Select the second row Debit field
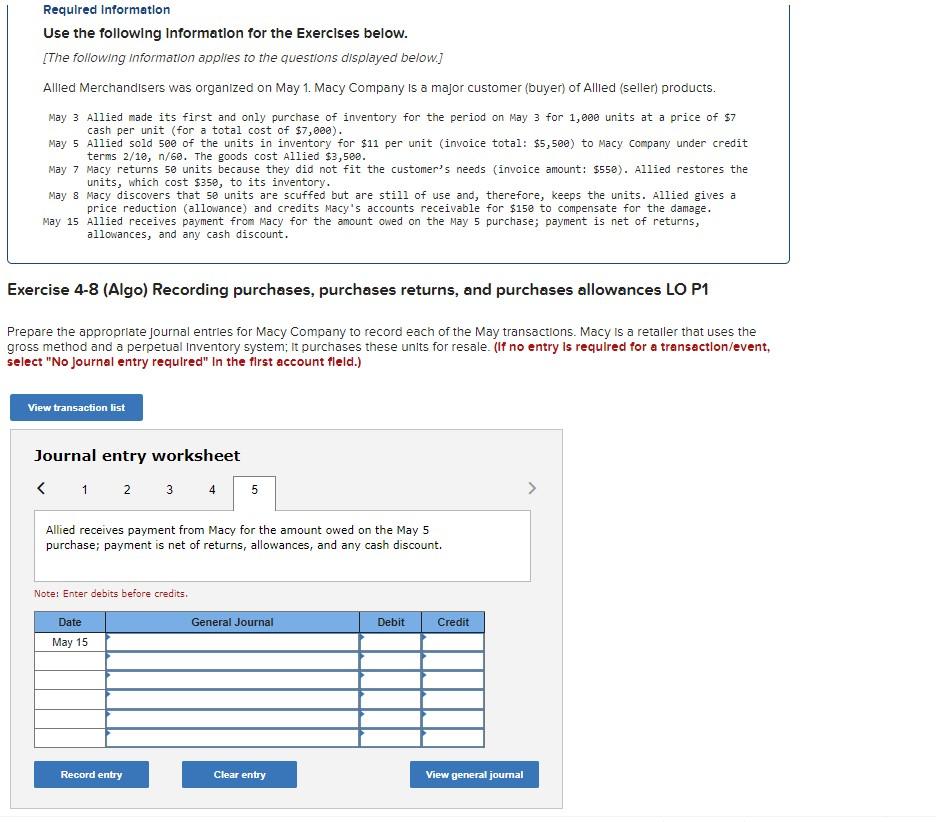 [390, 661]
